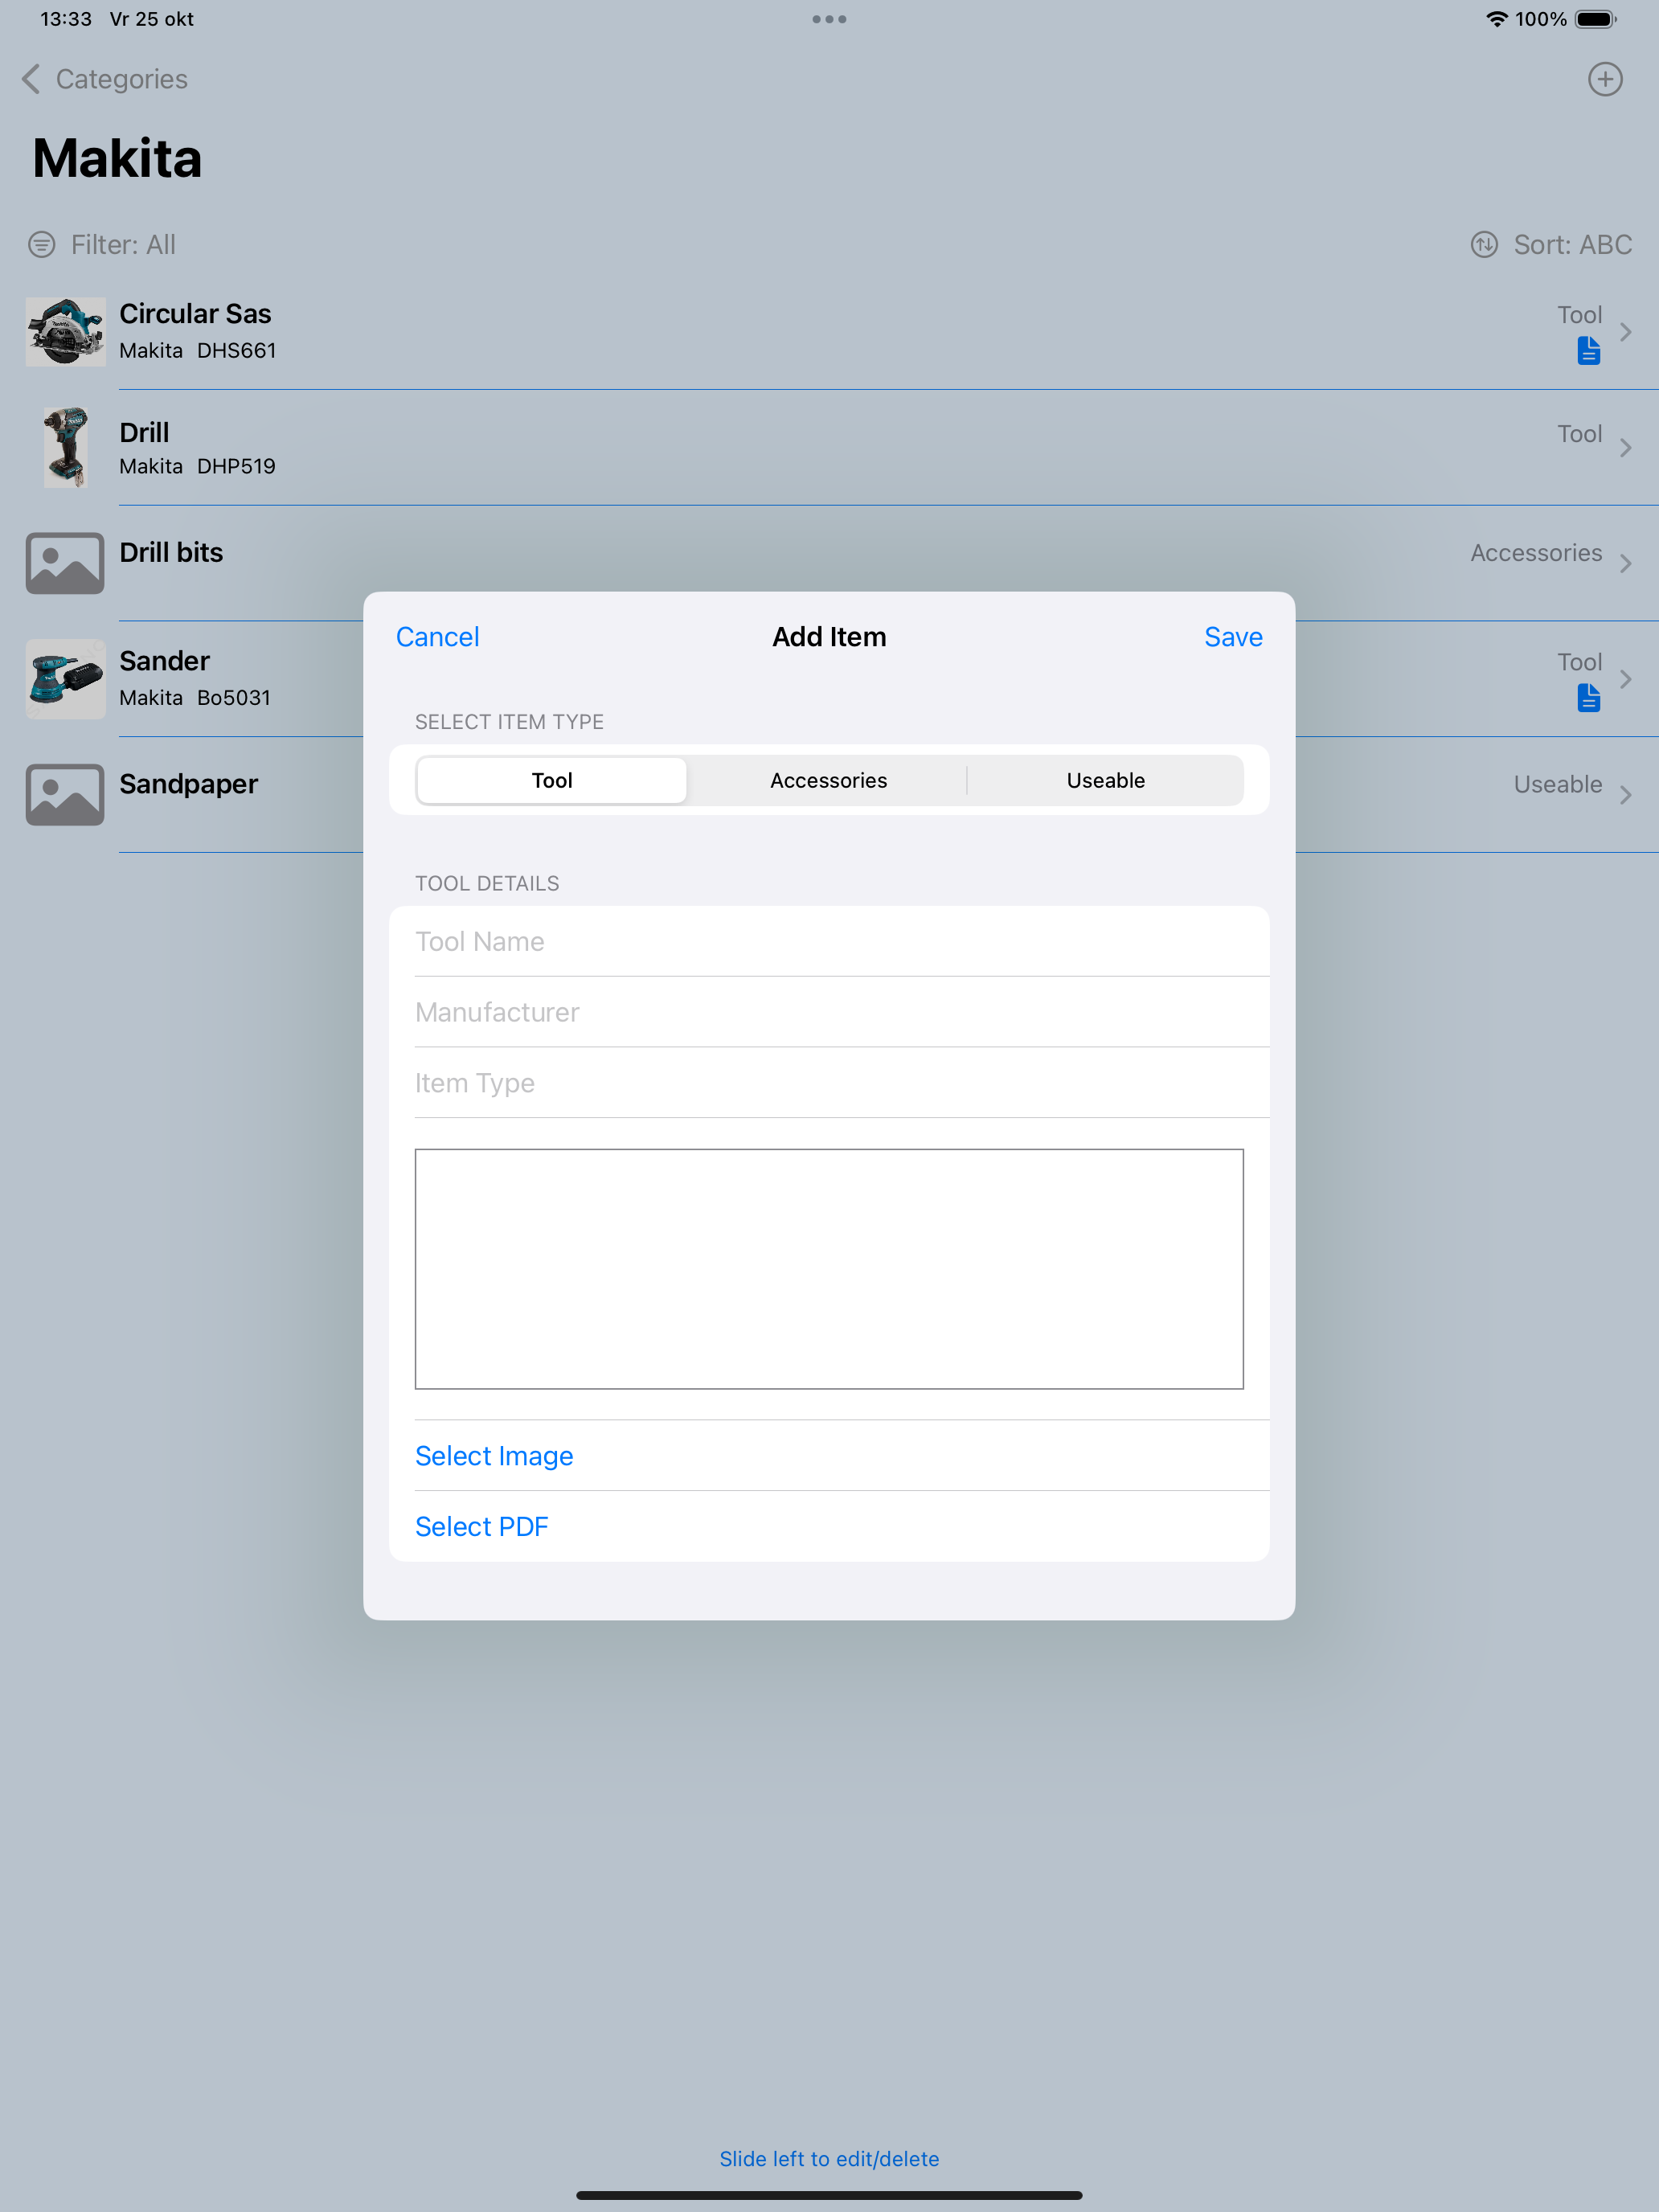
Task: Tap the three-dot multitasking indicator
Action: (x=829, y=19)
